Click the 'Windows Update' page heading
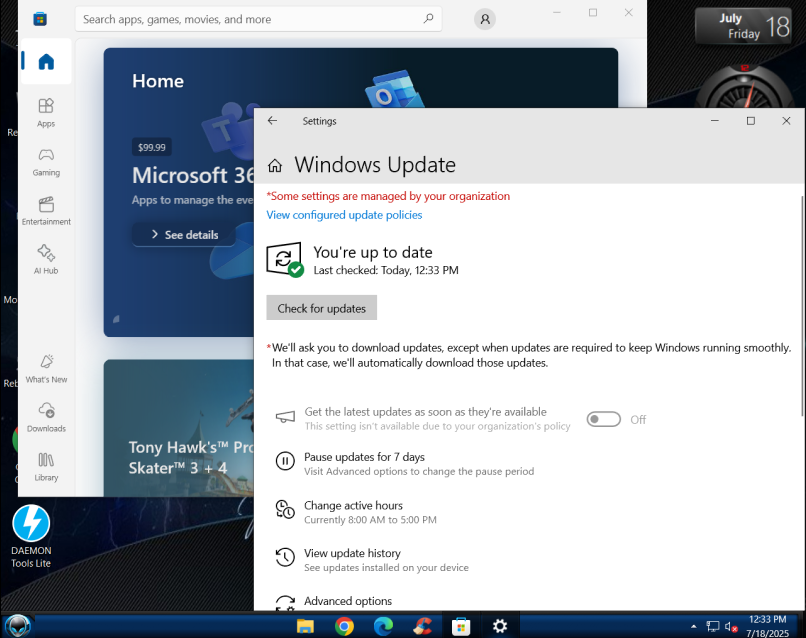This screenshot has height=638, width=806. (x=375, y=165)
